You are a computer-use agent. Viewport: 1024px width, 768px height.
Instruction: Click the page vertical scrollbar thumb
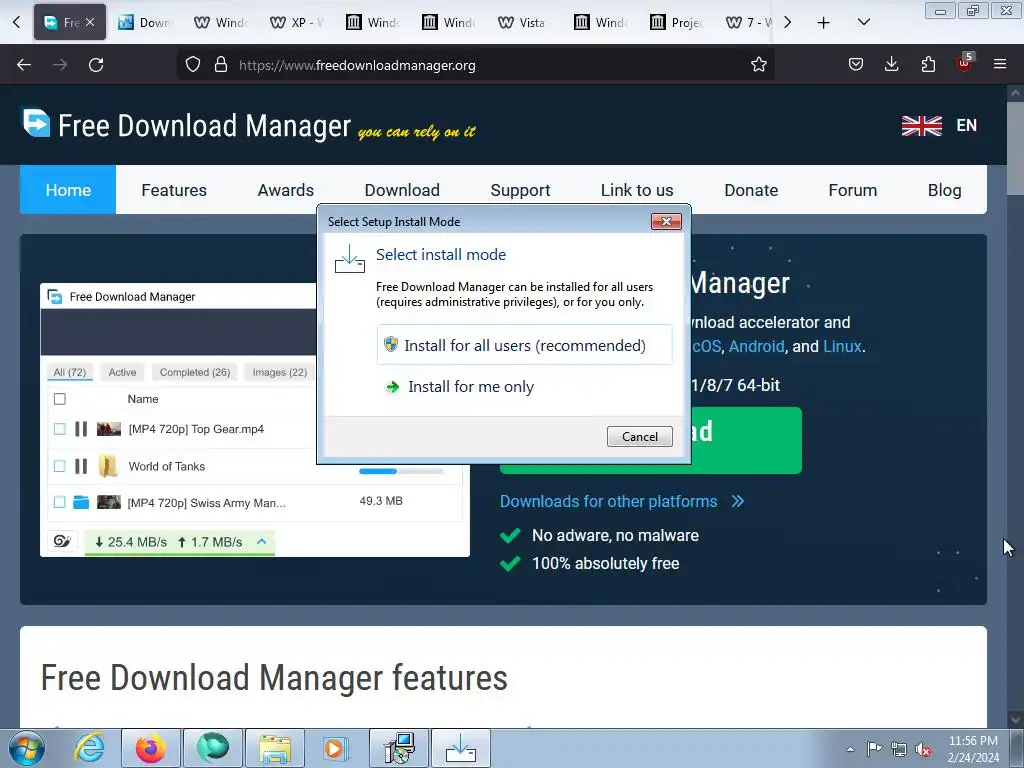1015,149
